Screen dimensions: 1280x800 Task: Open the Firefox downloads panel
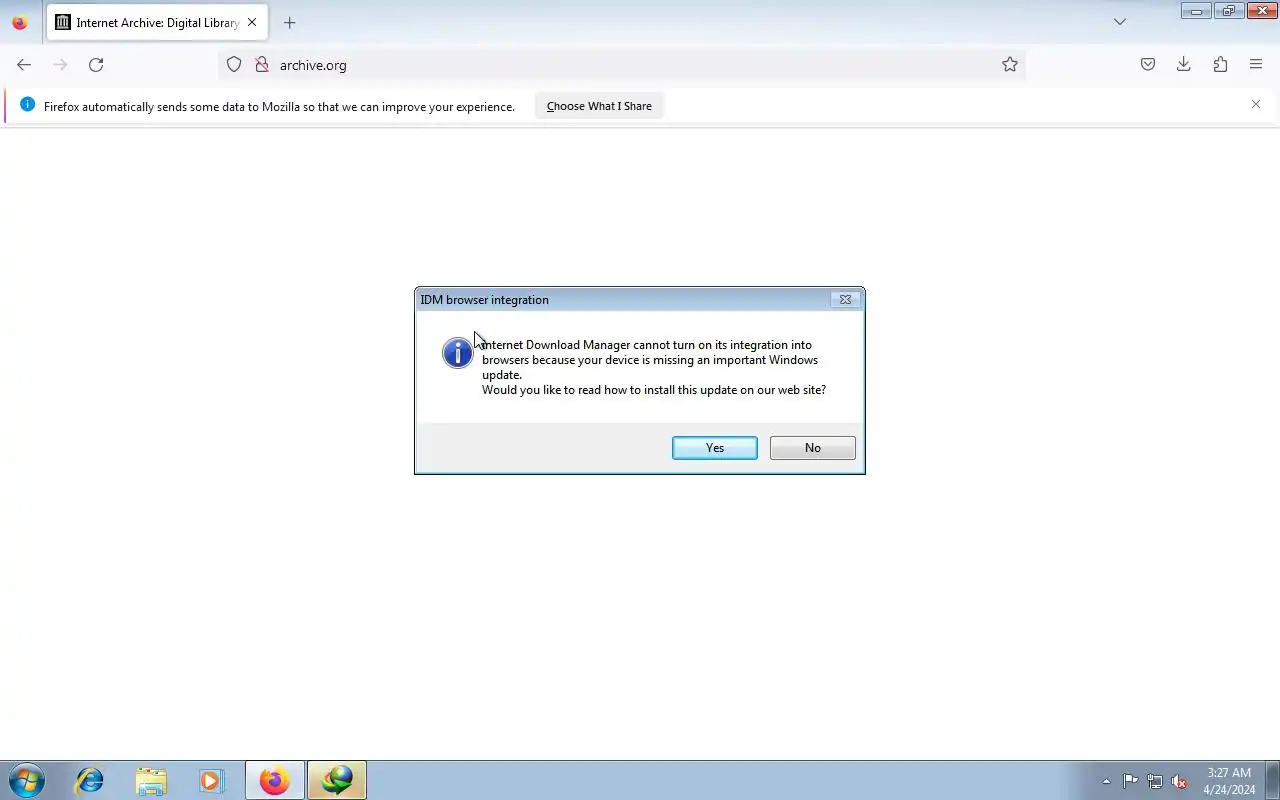coord(1184,65)
